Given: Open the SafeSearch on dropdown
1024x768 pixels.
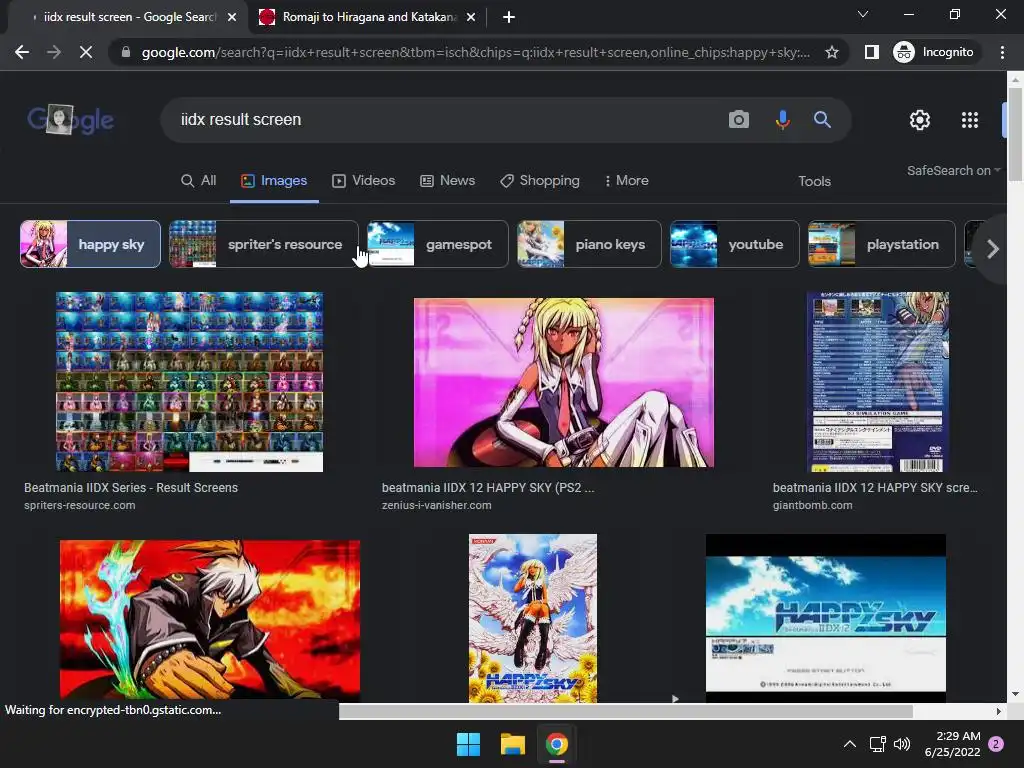Looking at the screenshot, I should coord(953,170).
